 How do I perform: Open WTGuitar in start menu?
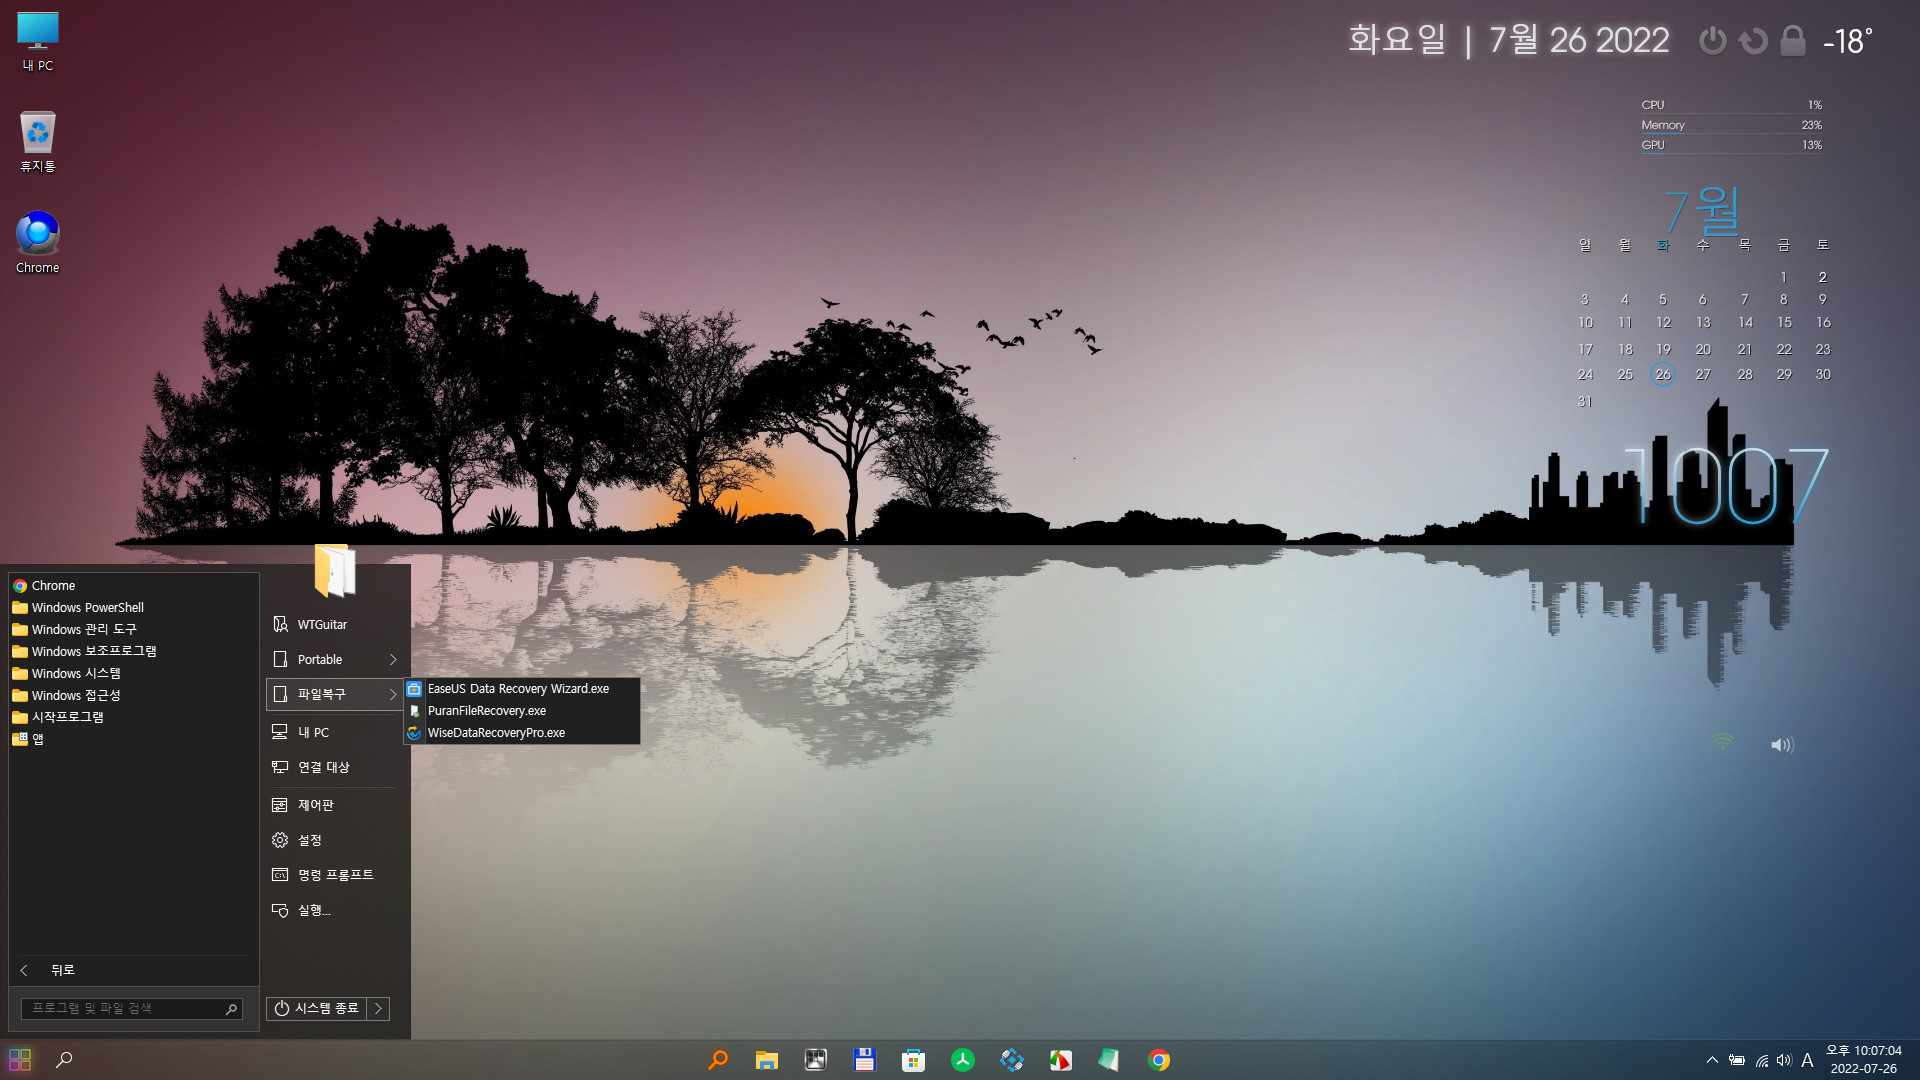334,625
